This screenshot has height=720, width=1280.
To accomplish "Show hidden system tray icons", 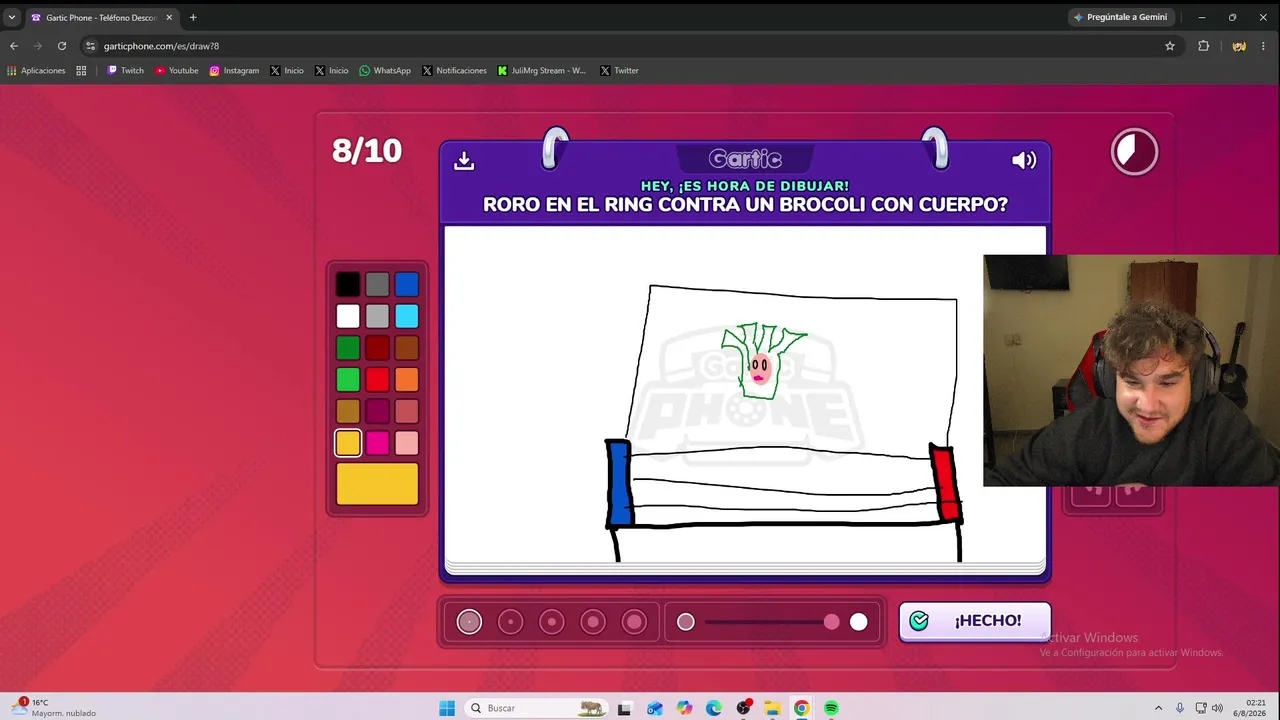I will tap(1158, 708).
